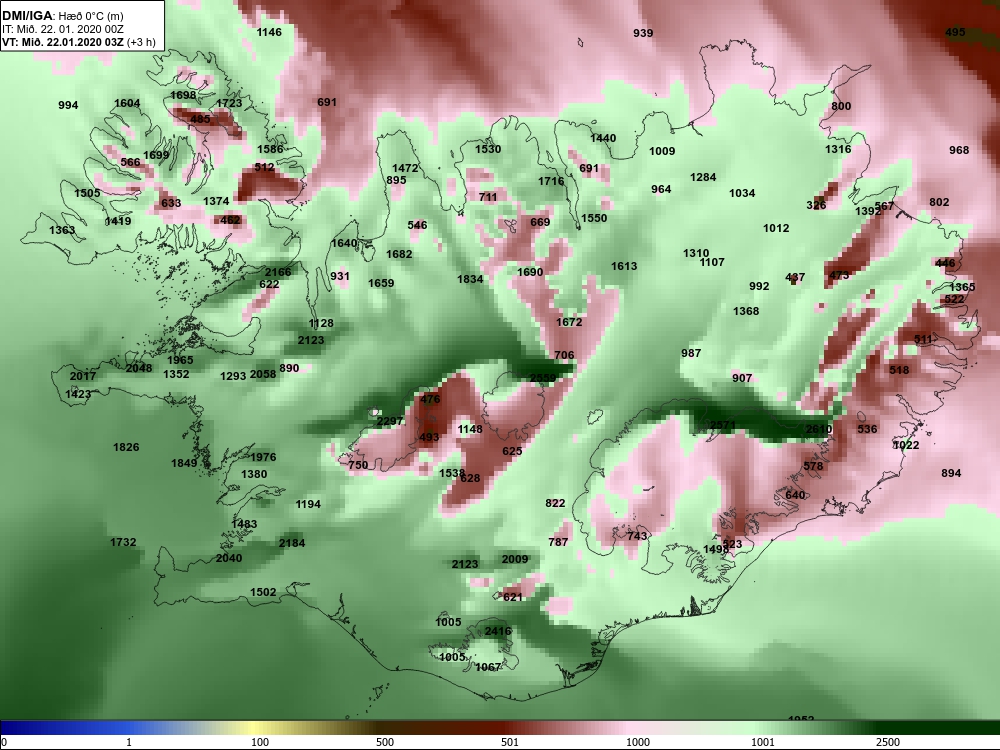Click the map value '2166'
The width and height of the screenshot is (1000, 750).
(x=278, y=272)
